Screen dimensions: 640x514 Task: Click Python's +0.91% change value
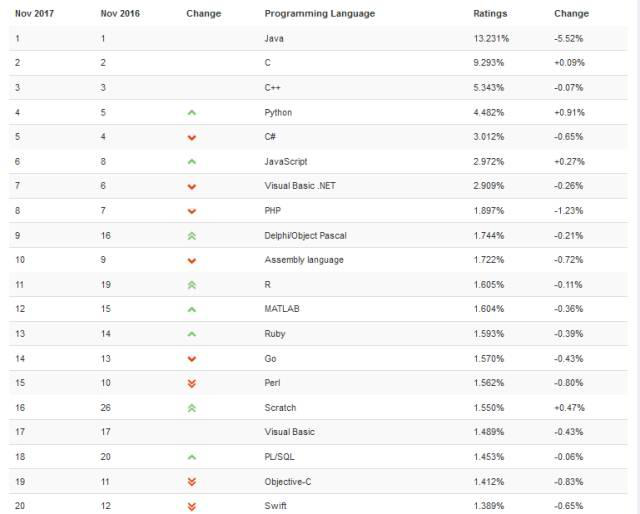pyautogui.click(x=568, y=112)
